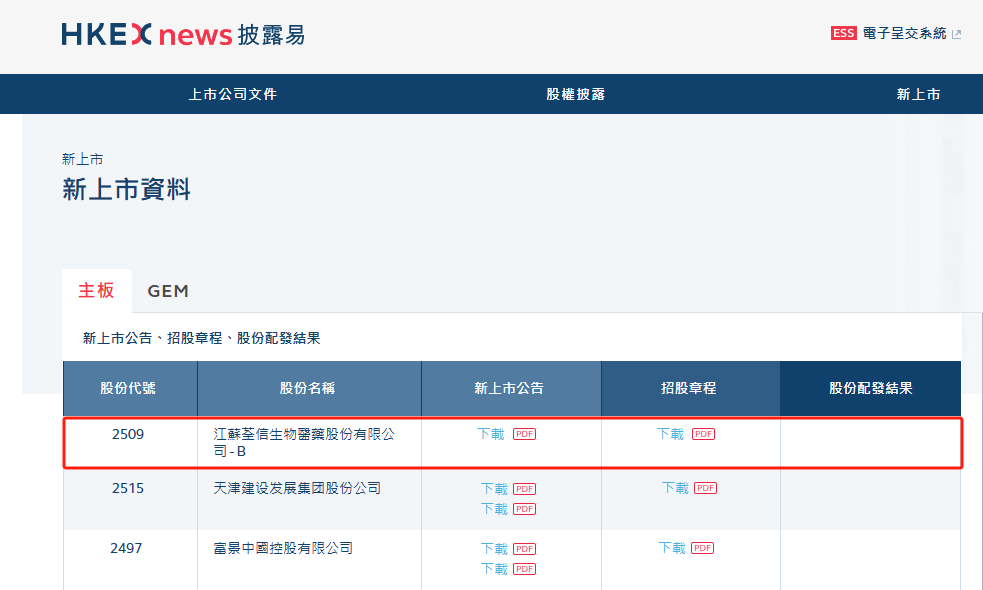983x590 pixels.
Task: Download the second 新上市公告 for stock 2515
Action: tap(494, 508)
